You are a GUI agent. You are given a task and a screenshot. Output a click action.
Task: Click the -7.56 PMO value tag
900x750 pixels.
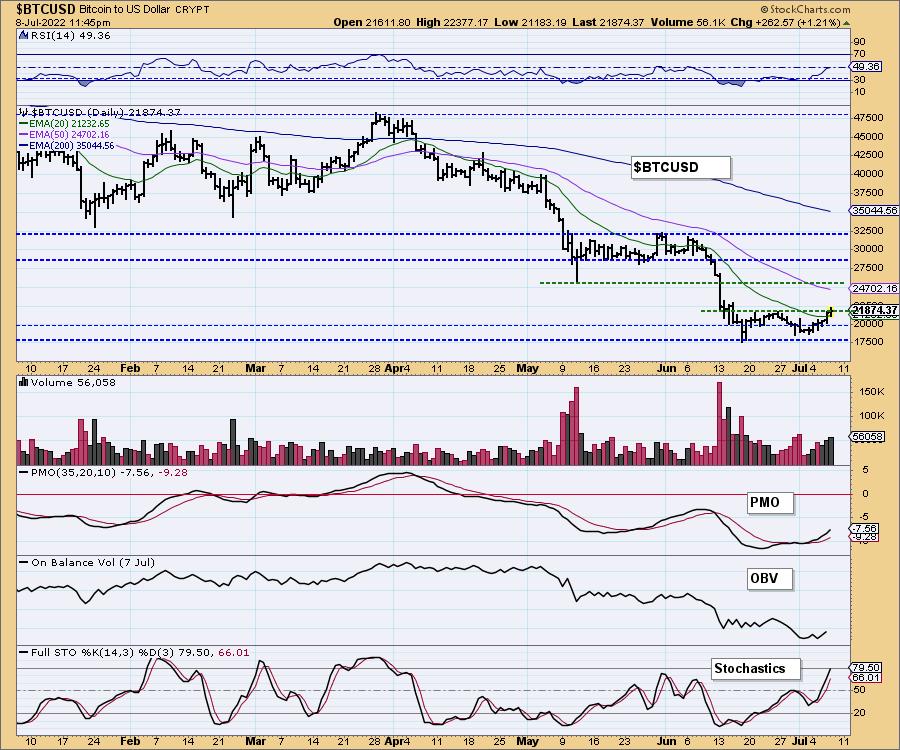click(865, 529)
